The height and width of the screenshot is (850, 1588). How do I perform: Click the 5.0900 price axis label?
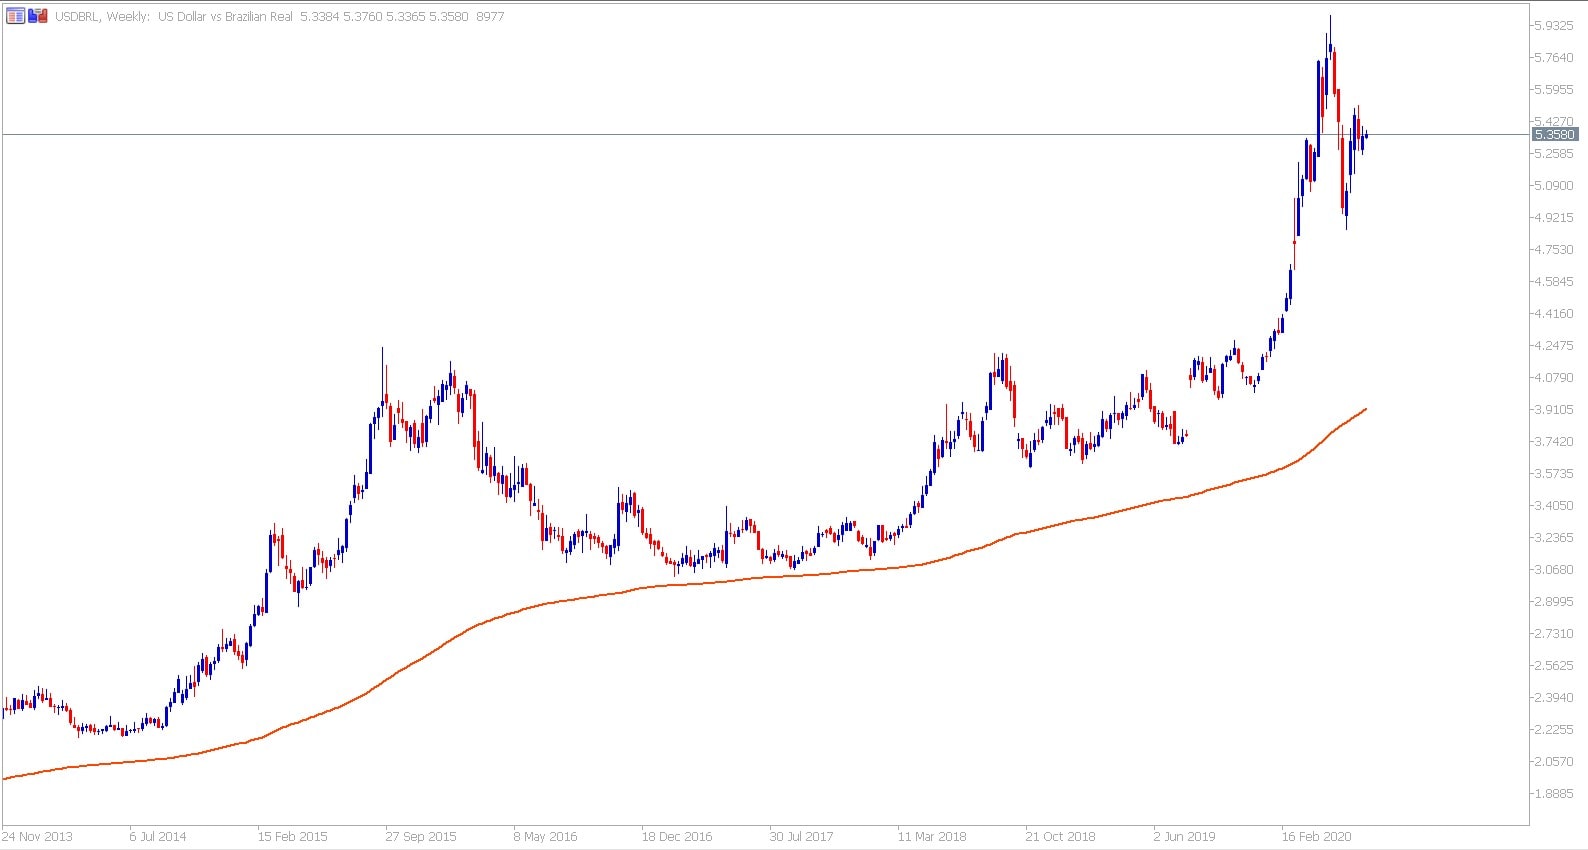click(x=1553, y=186)
